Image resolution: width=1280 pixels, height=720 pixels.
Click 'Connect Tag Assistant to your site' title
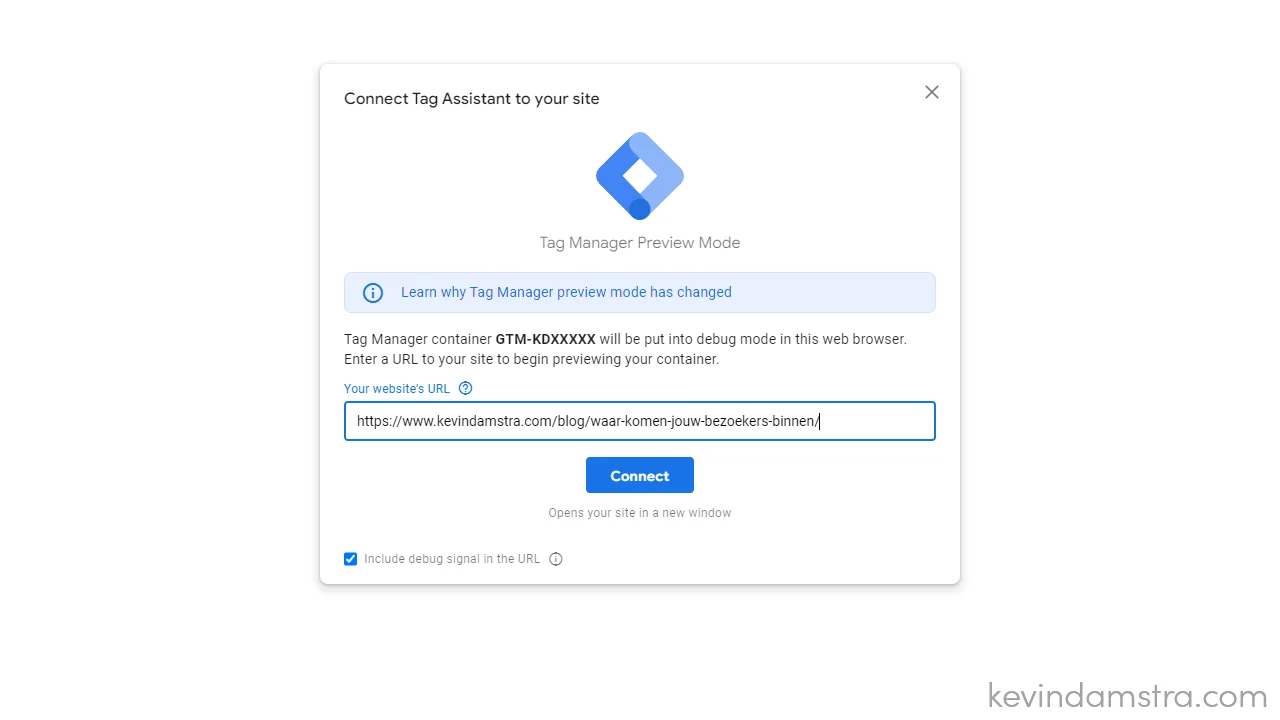click(472, 98)
